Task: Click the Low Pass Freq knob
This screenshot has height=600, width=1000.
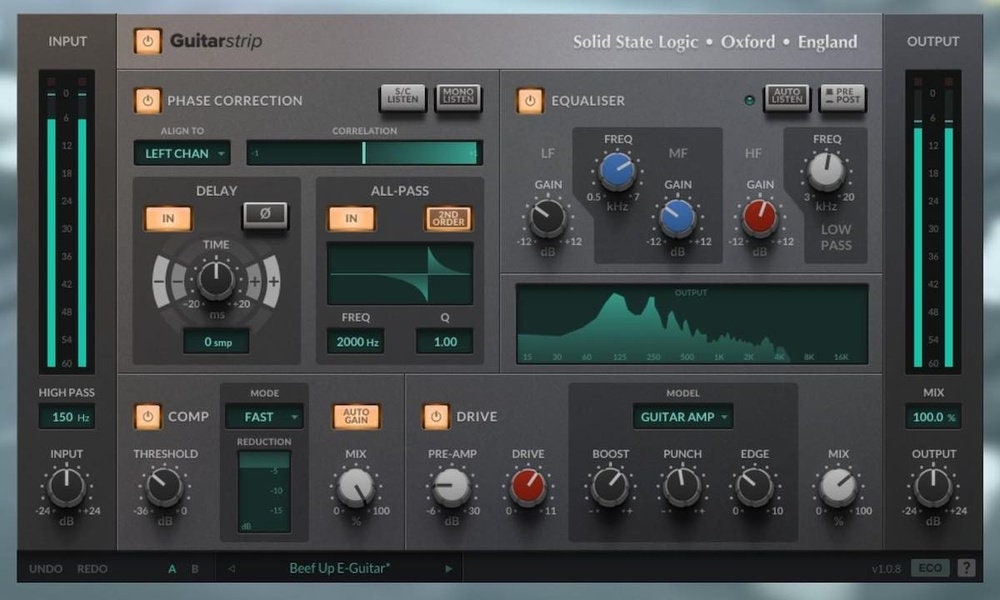Action: [x=827, y=172]
